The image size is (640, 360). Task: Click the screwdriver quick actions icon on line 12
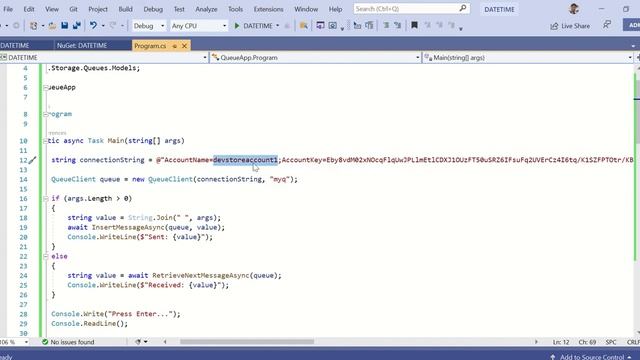point(33,160)
